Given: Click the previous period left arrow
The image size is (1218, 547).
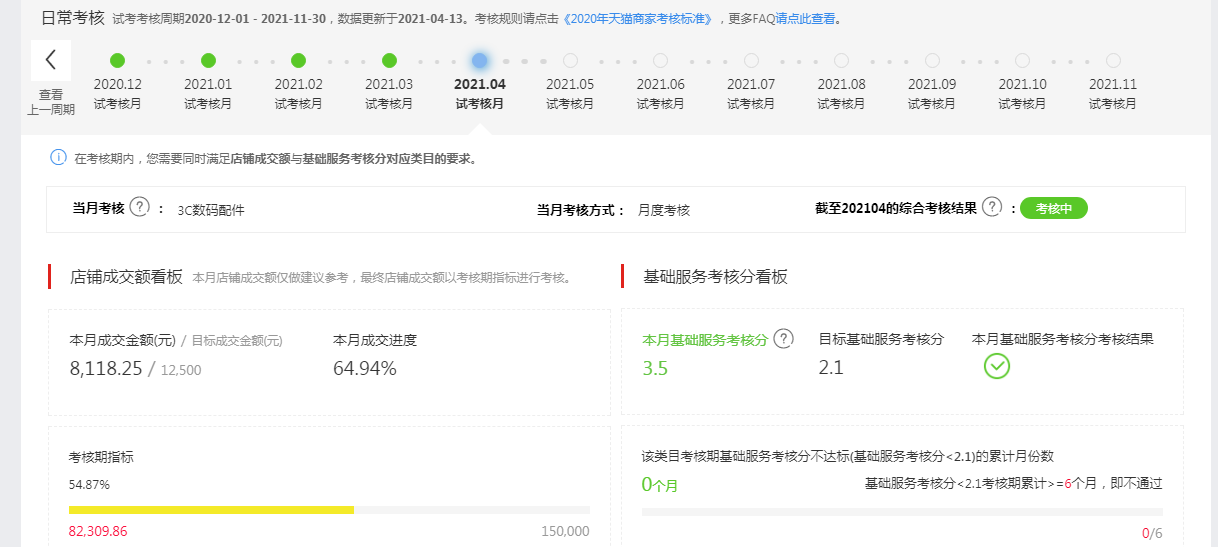Looking at the screenshot, I should pyautogui.click(x=51, y=60).
